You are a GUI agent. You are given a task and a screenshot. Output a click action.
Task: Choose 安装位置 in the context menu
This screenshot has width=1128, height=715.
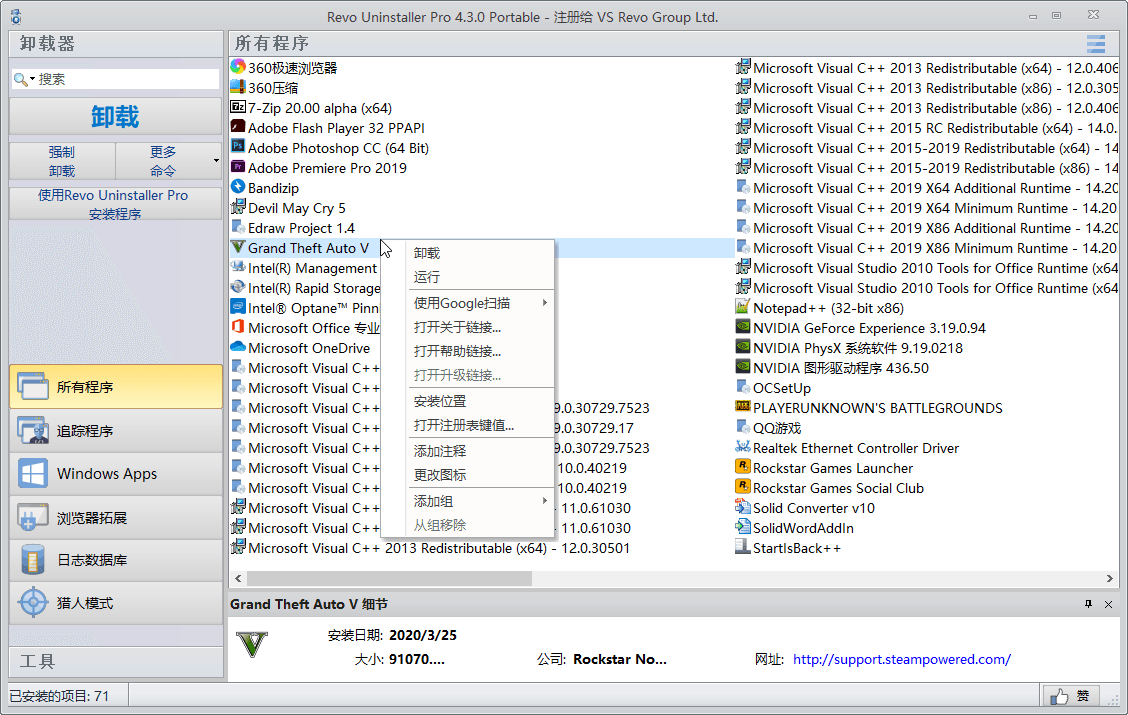[x=440, y=402]
